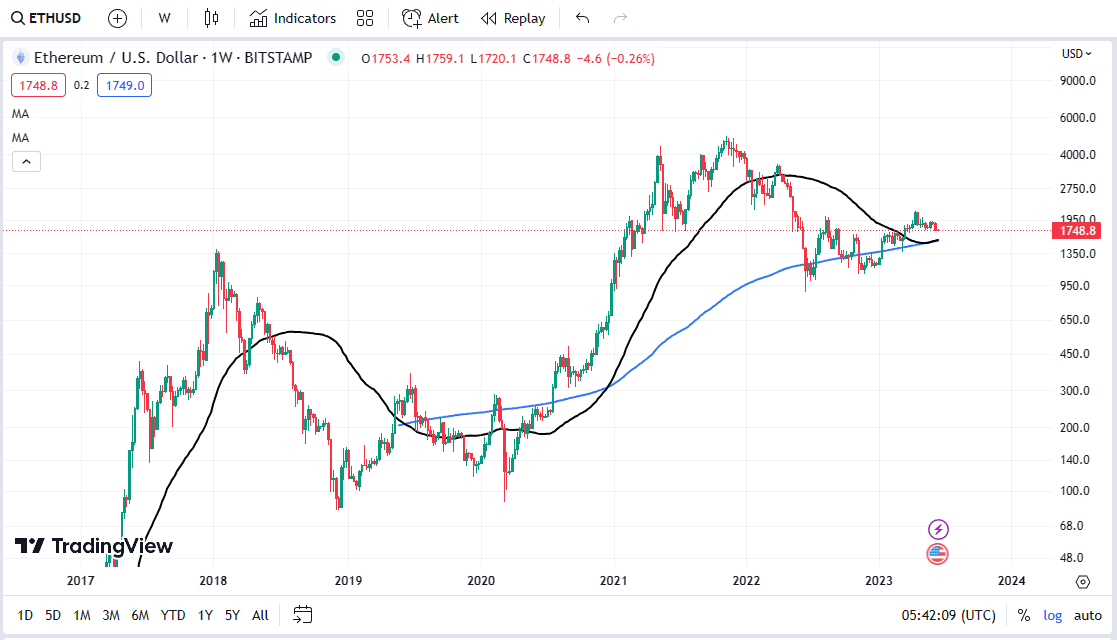The image size is (1117, 640).
Task: Open US flag economic event marker
Action: click(937, 554)
